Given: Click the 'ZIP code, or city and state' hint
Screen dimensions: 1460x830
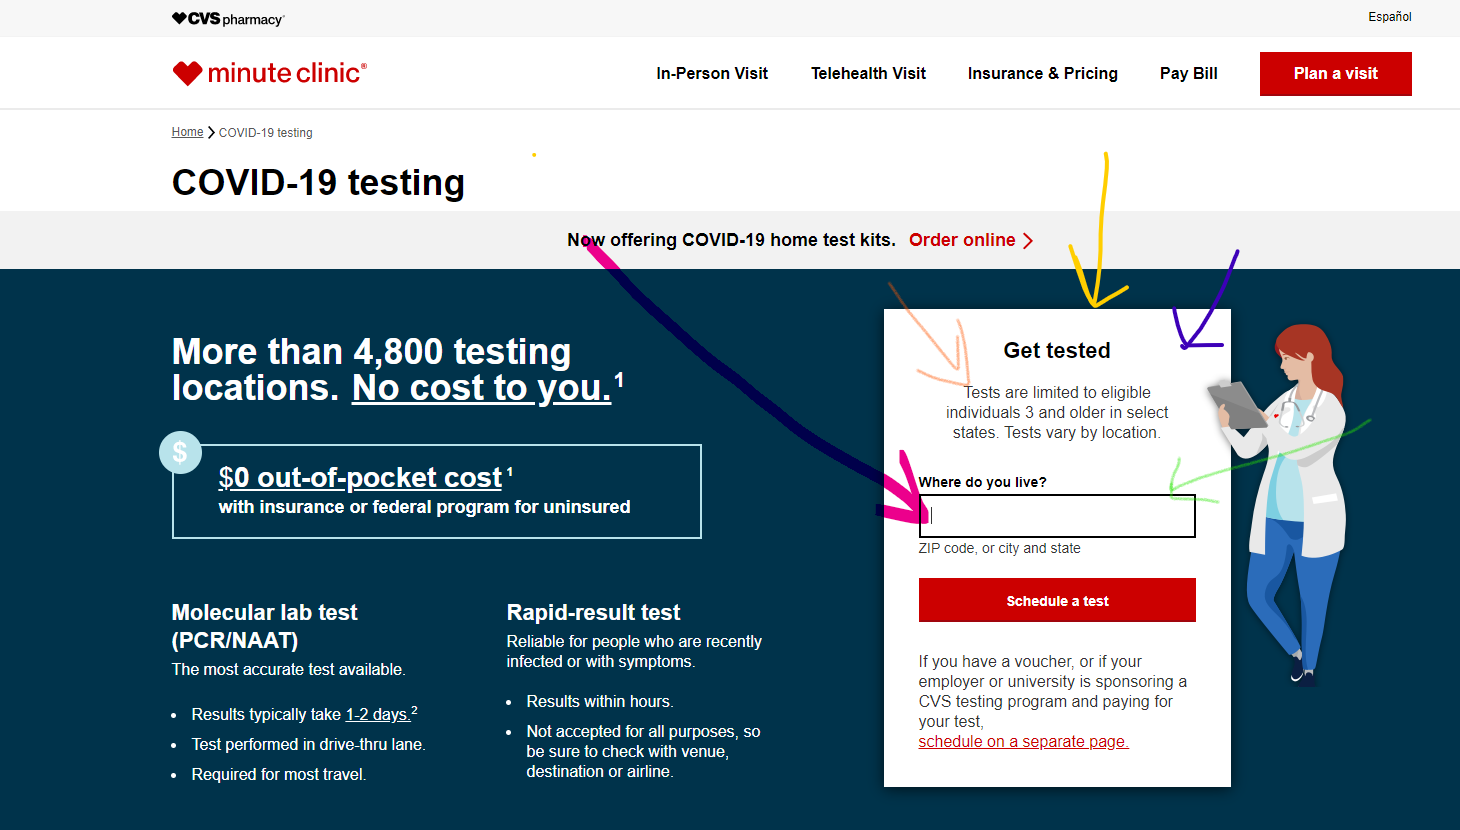Looking at the screenshot, I should [999, 548].
